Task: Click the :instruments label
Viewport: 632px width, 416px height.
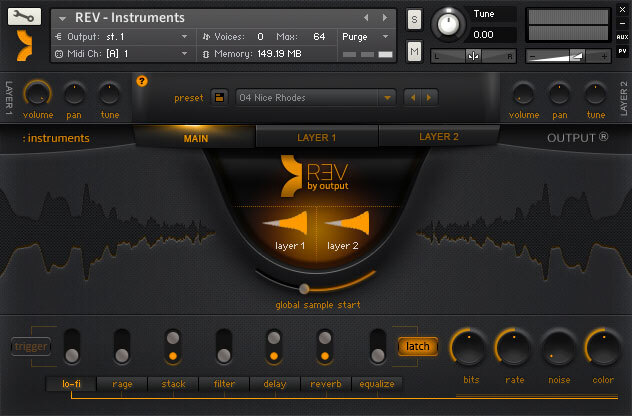Action: pyautogui.click(x=56, y=138)
